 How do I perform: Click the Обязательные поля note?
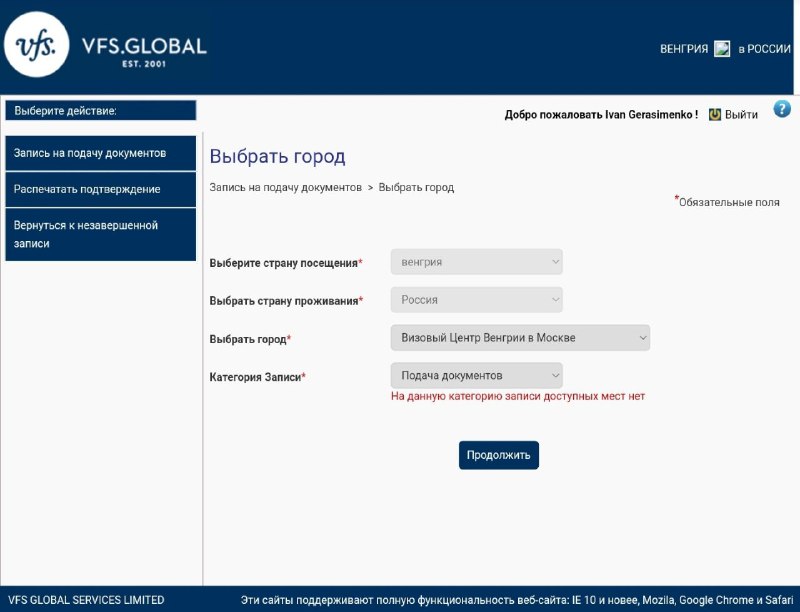point(727,201)
